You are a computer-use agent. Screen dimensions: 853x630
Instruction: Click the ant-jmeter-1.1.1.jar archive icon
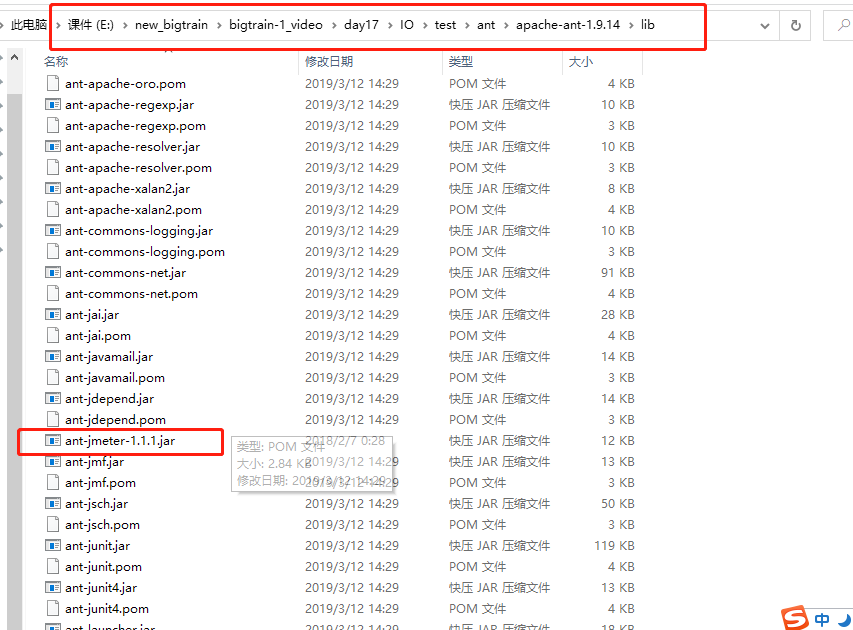(x=53, y=441)
